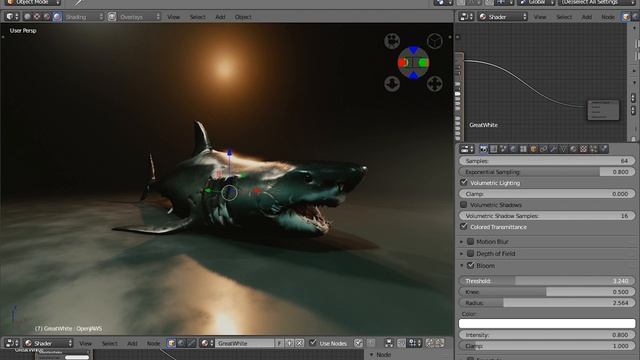
Task: Click the Bloom Knee slider
Action: point(547,292)
